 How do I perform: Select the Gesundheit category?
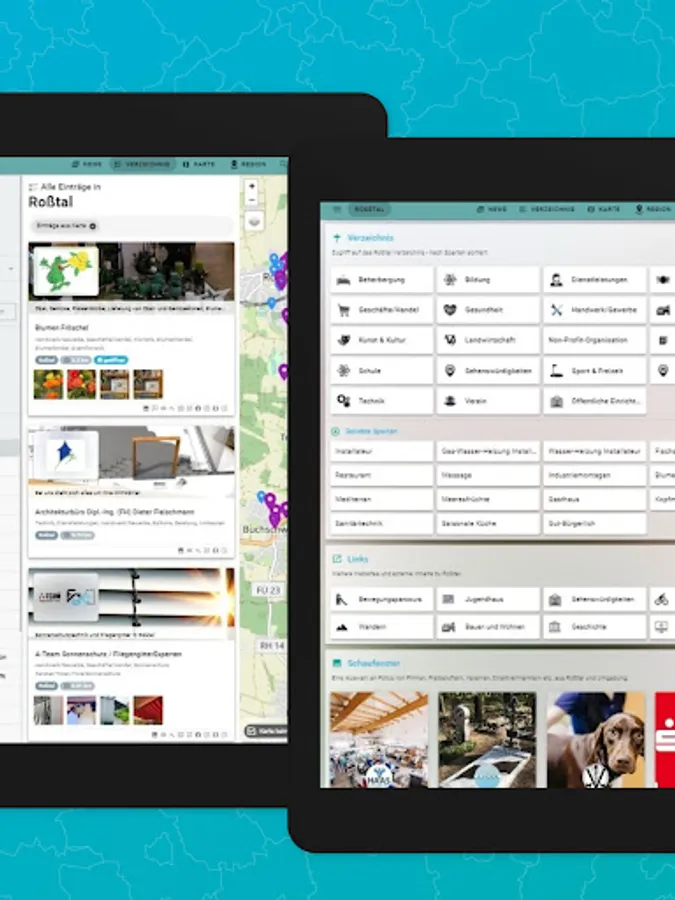[x=488, y=310]
